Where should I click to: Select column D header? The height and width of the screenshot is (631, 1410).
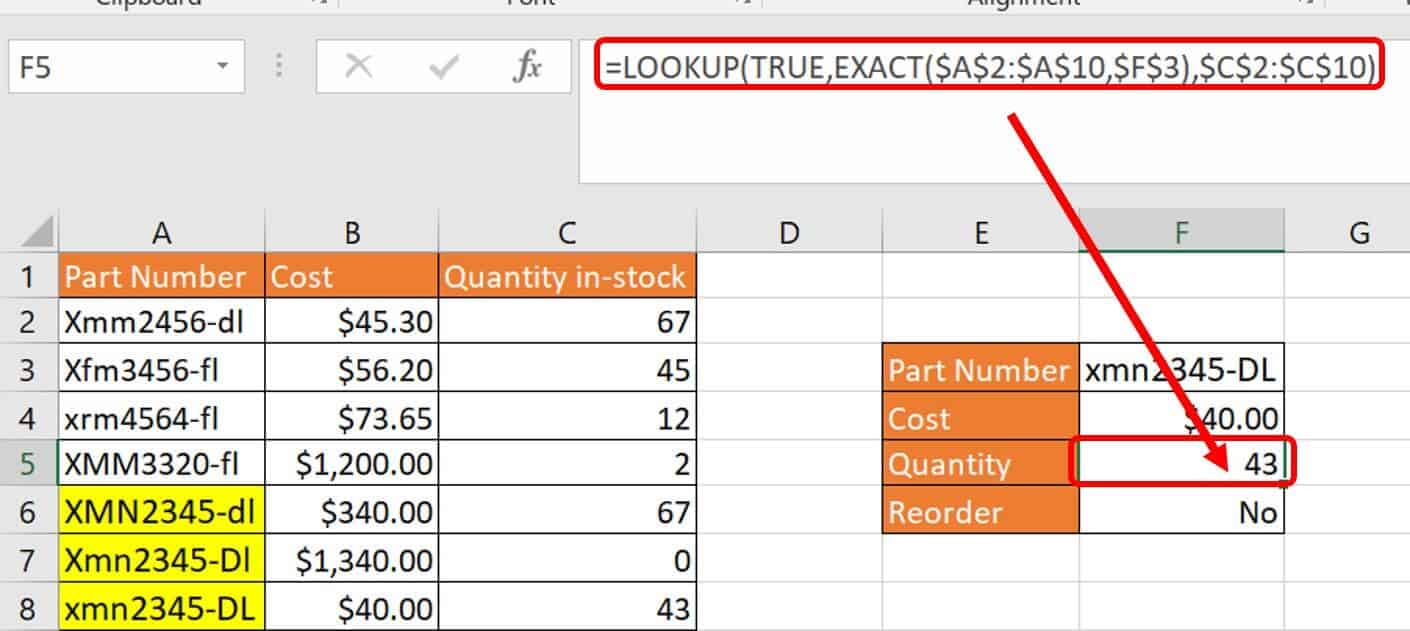(789, 233)
